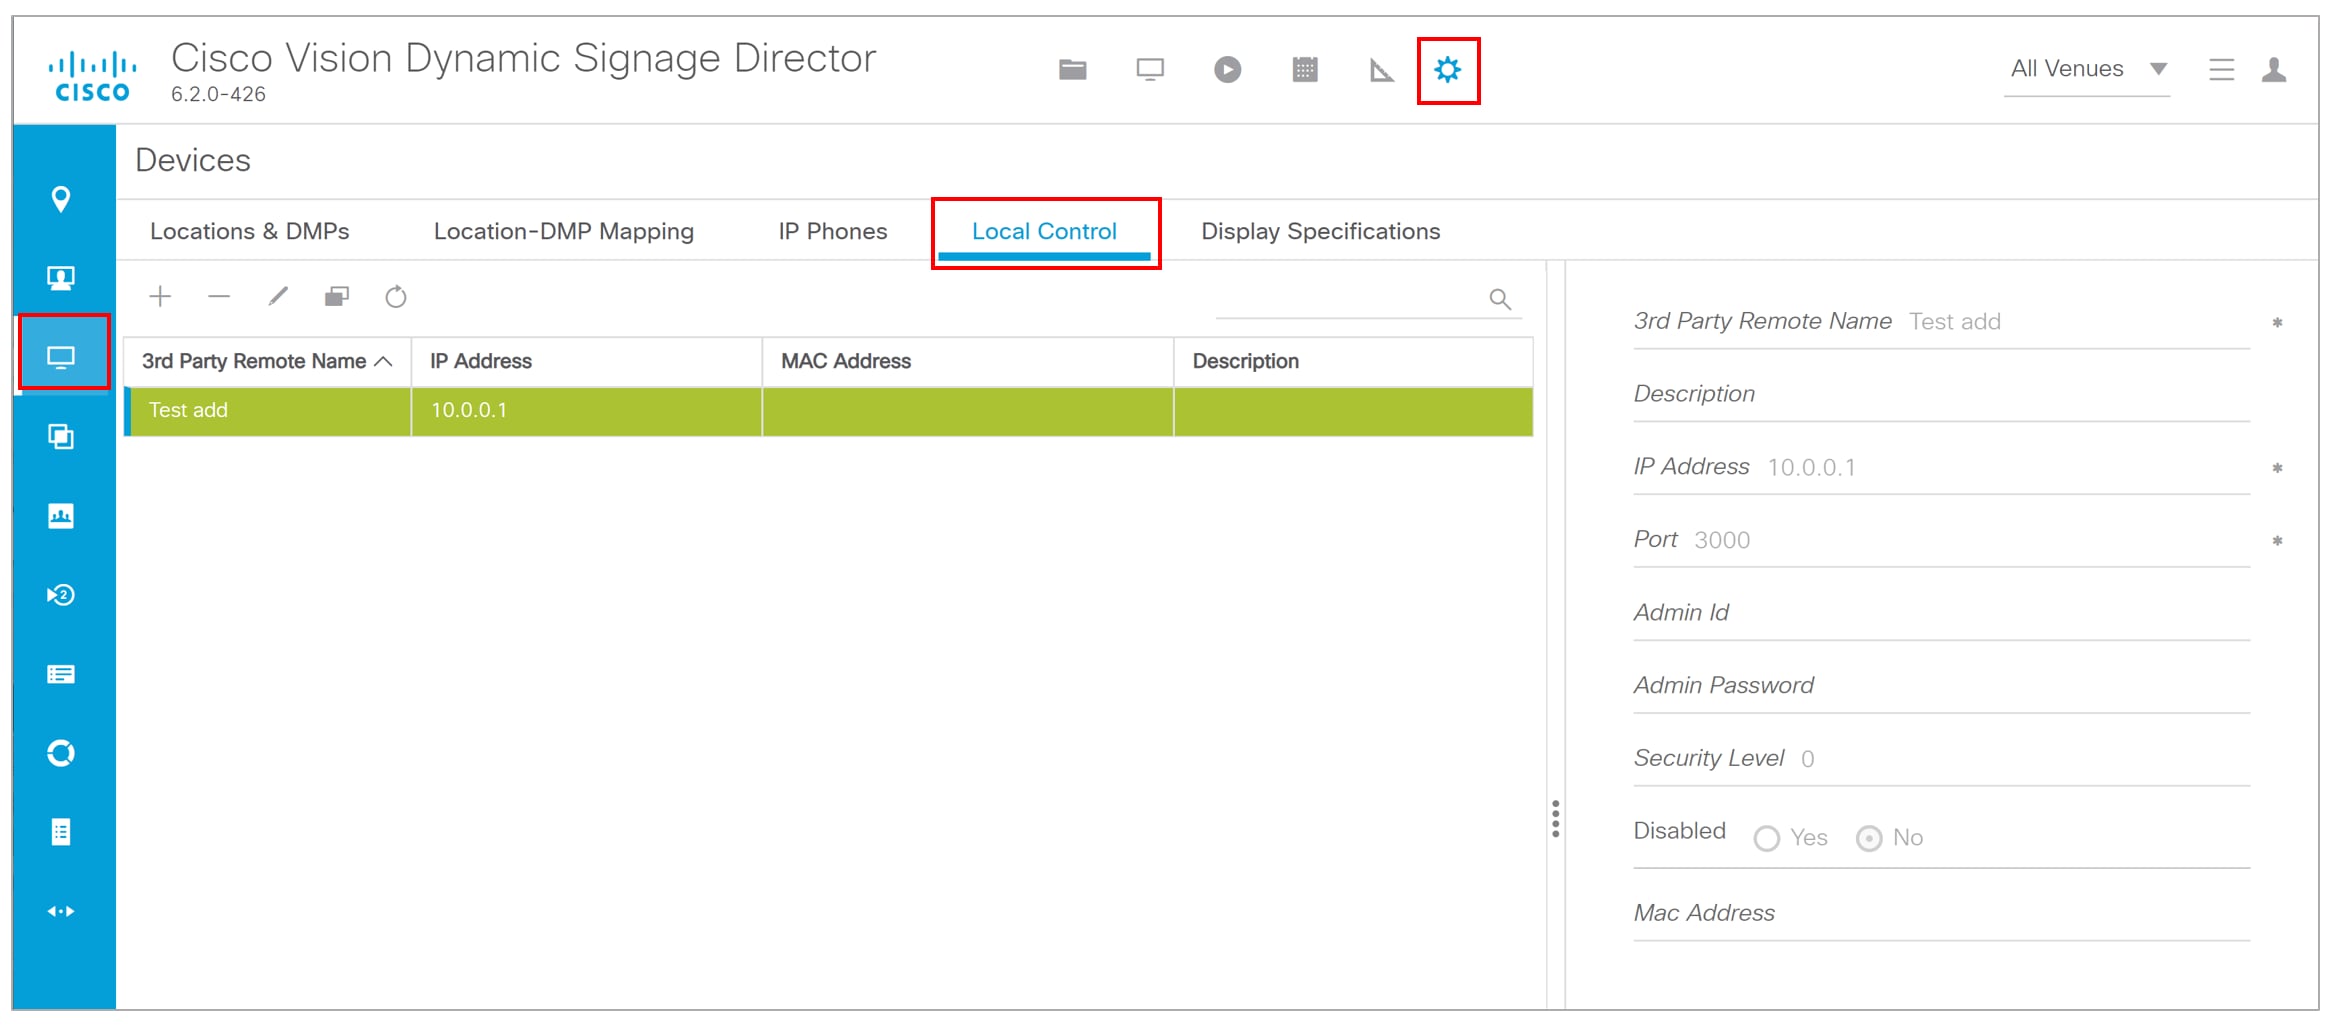This screenshot has height=1025, width=2335.
Task: Switch to Location-DMP Mapping tab
Action: [x=564, y=231]
